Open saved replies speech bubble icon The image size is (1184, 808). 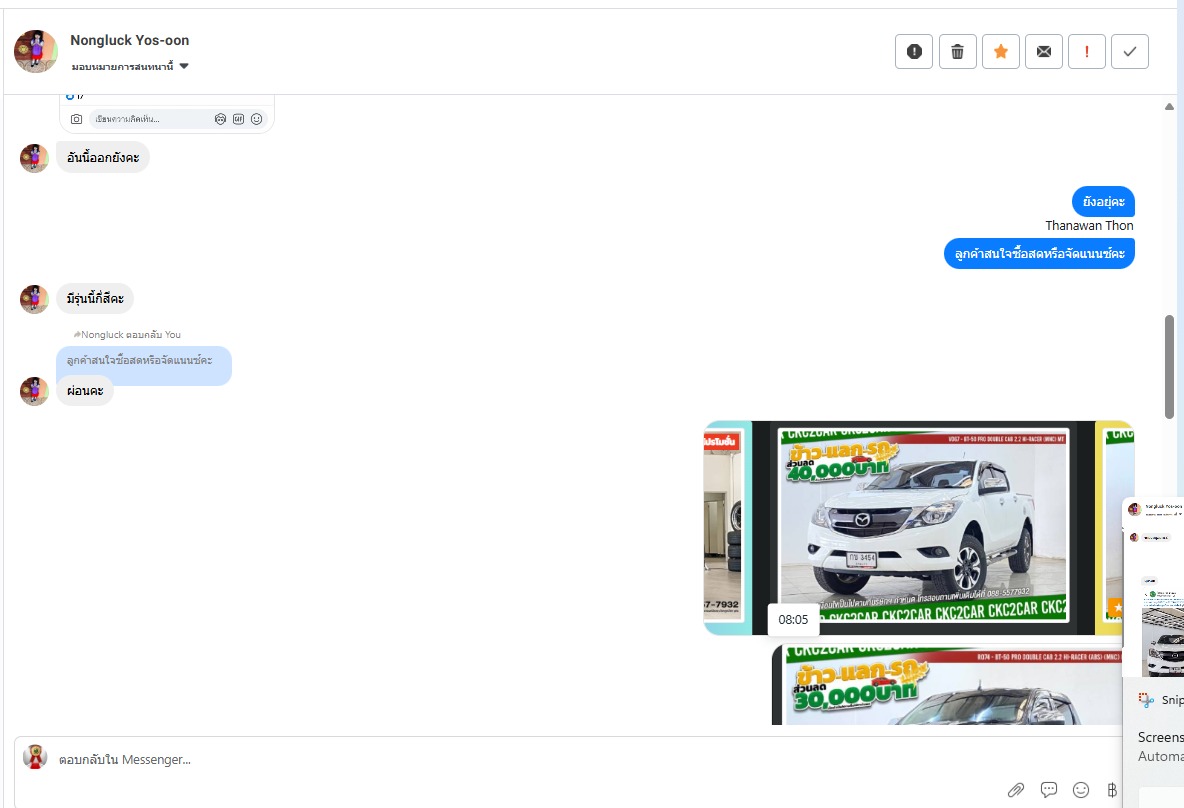click(x=1048, y=790)
